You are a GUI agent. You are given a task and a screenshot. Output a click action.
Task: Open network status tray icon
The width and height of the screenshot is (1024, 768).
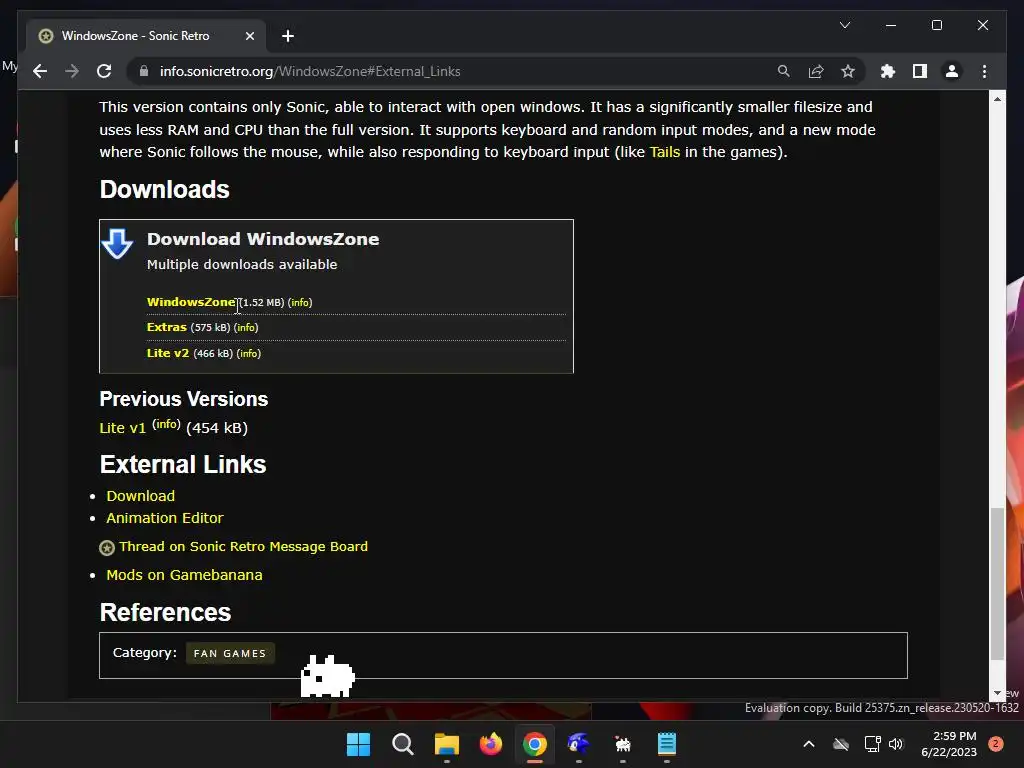(x=872, y=744)
